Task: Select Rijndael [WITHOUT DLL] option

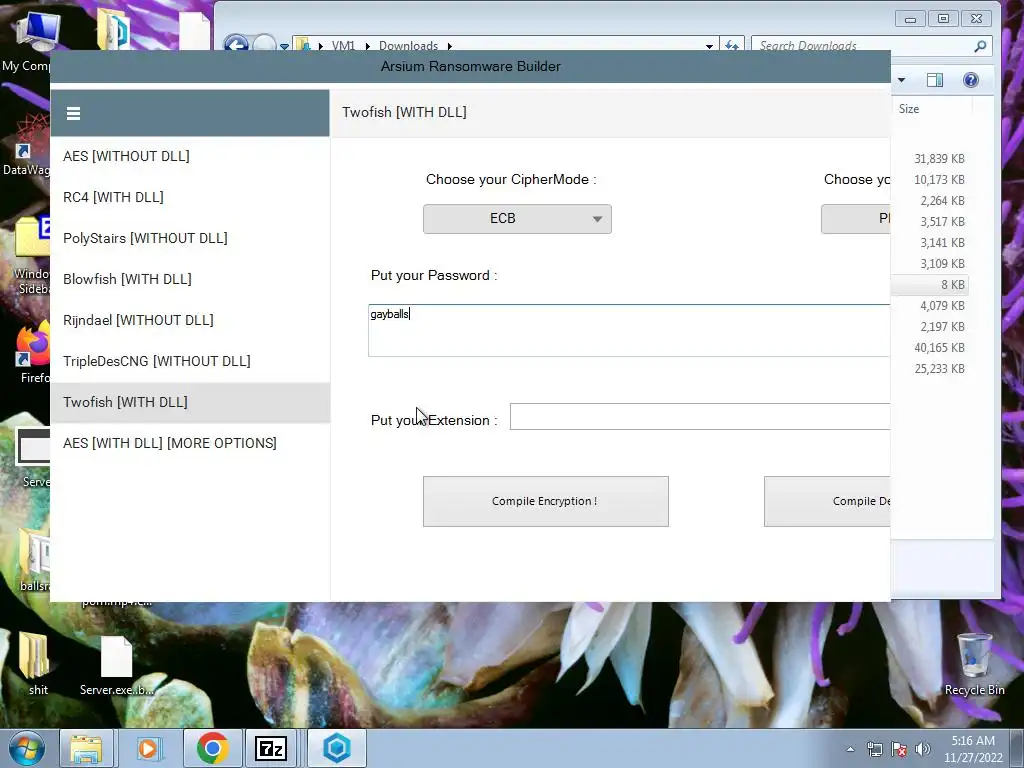Action: point(190,320)
